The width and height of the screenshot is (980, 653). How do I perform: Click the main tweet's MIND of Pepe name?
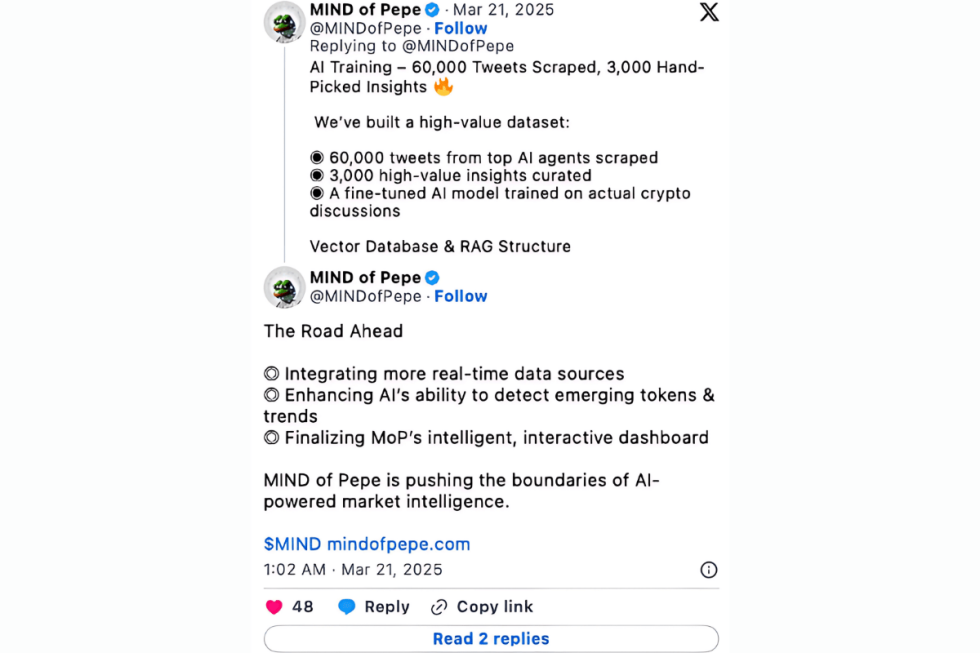tap(365, 277)
